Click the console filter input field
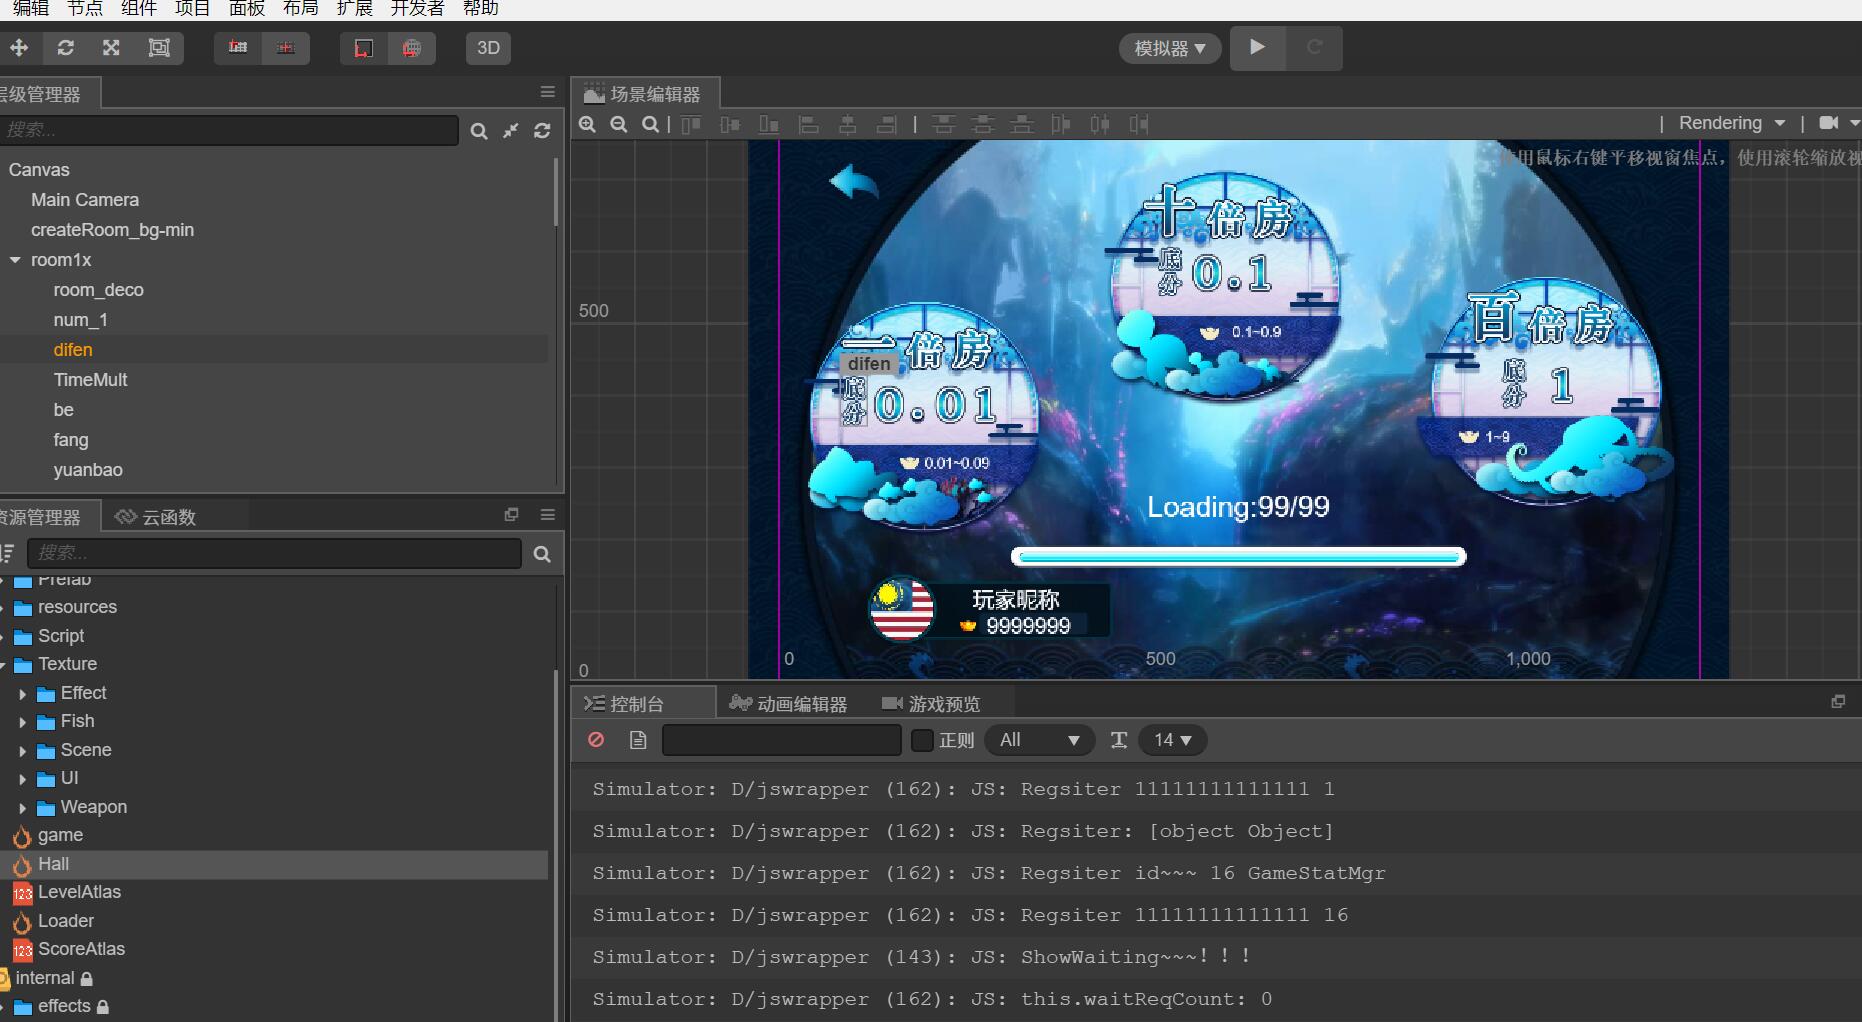The image size is (1862, 1022). pyautogui.click(x=782, y=740)
